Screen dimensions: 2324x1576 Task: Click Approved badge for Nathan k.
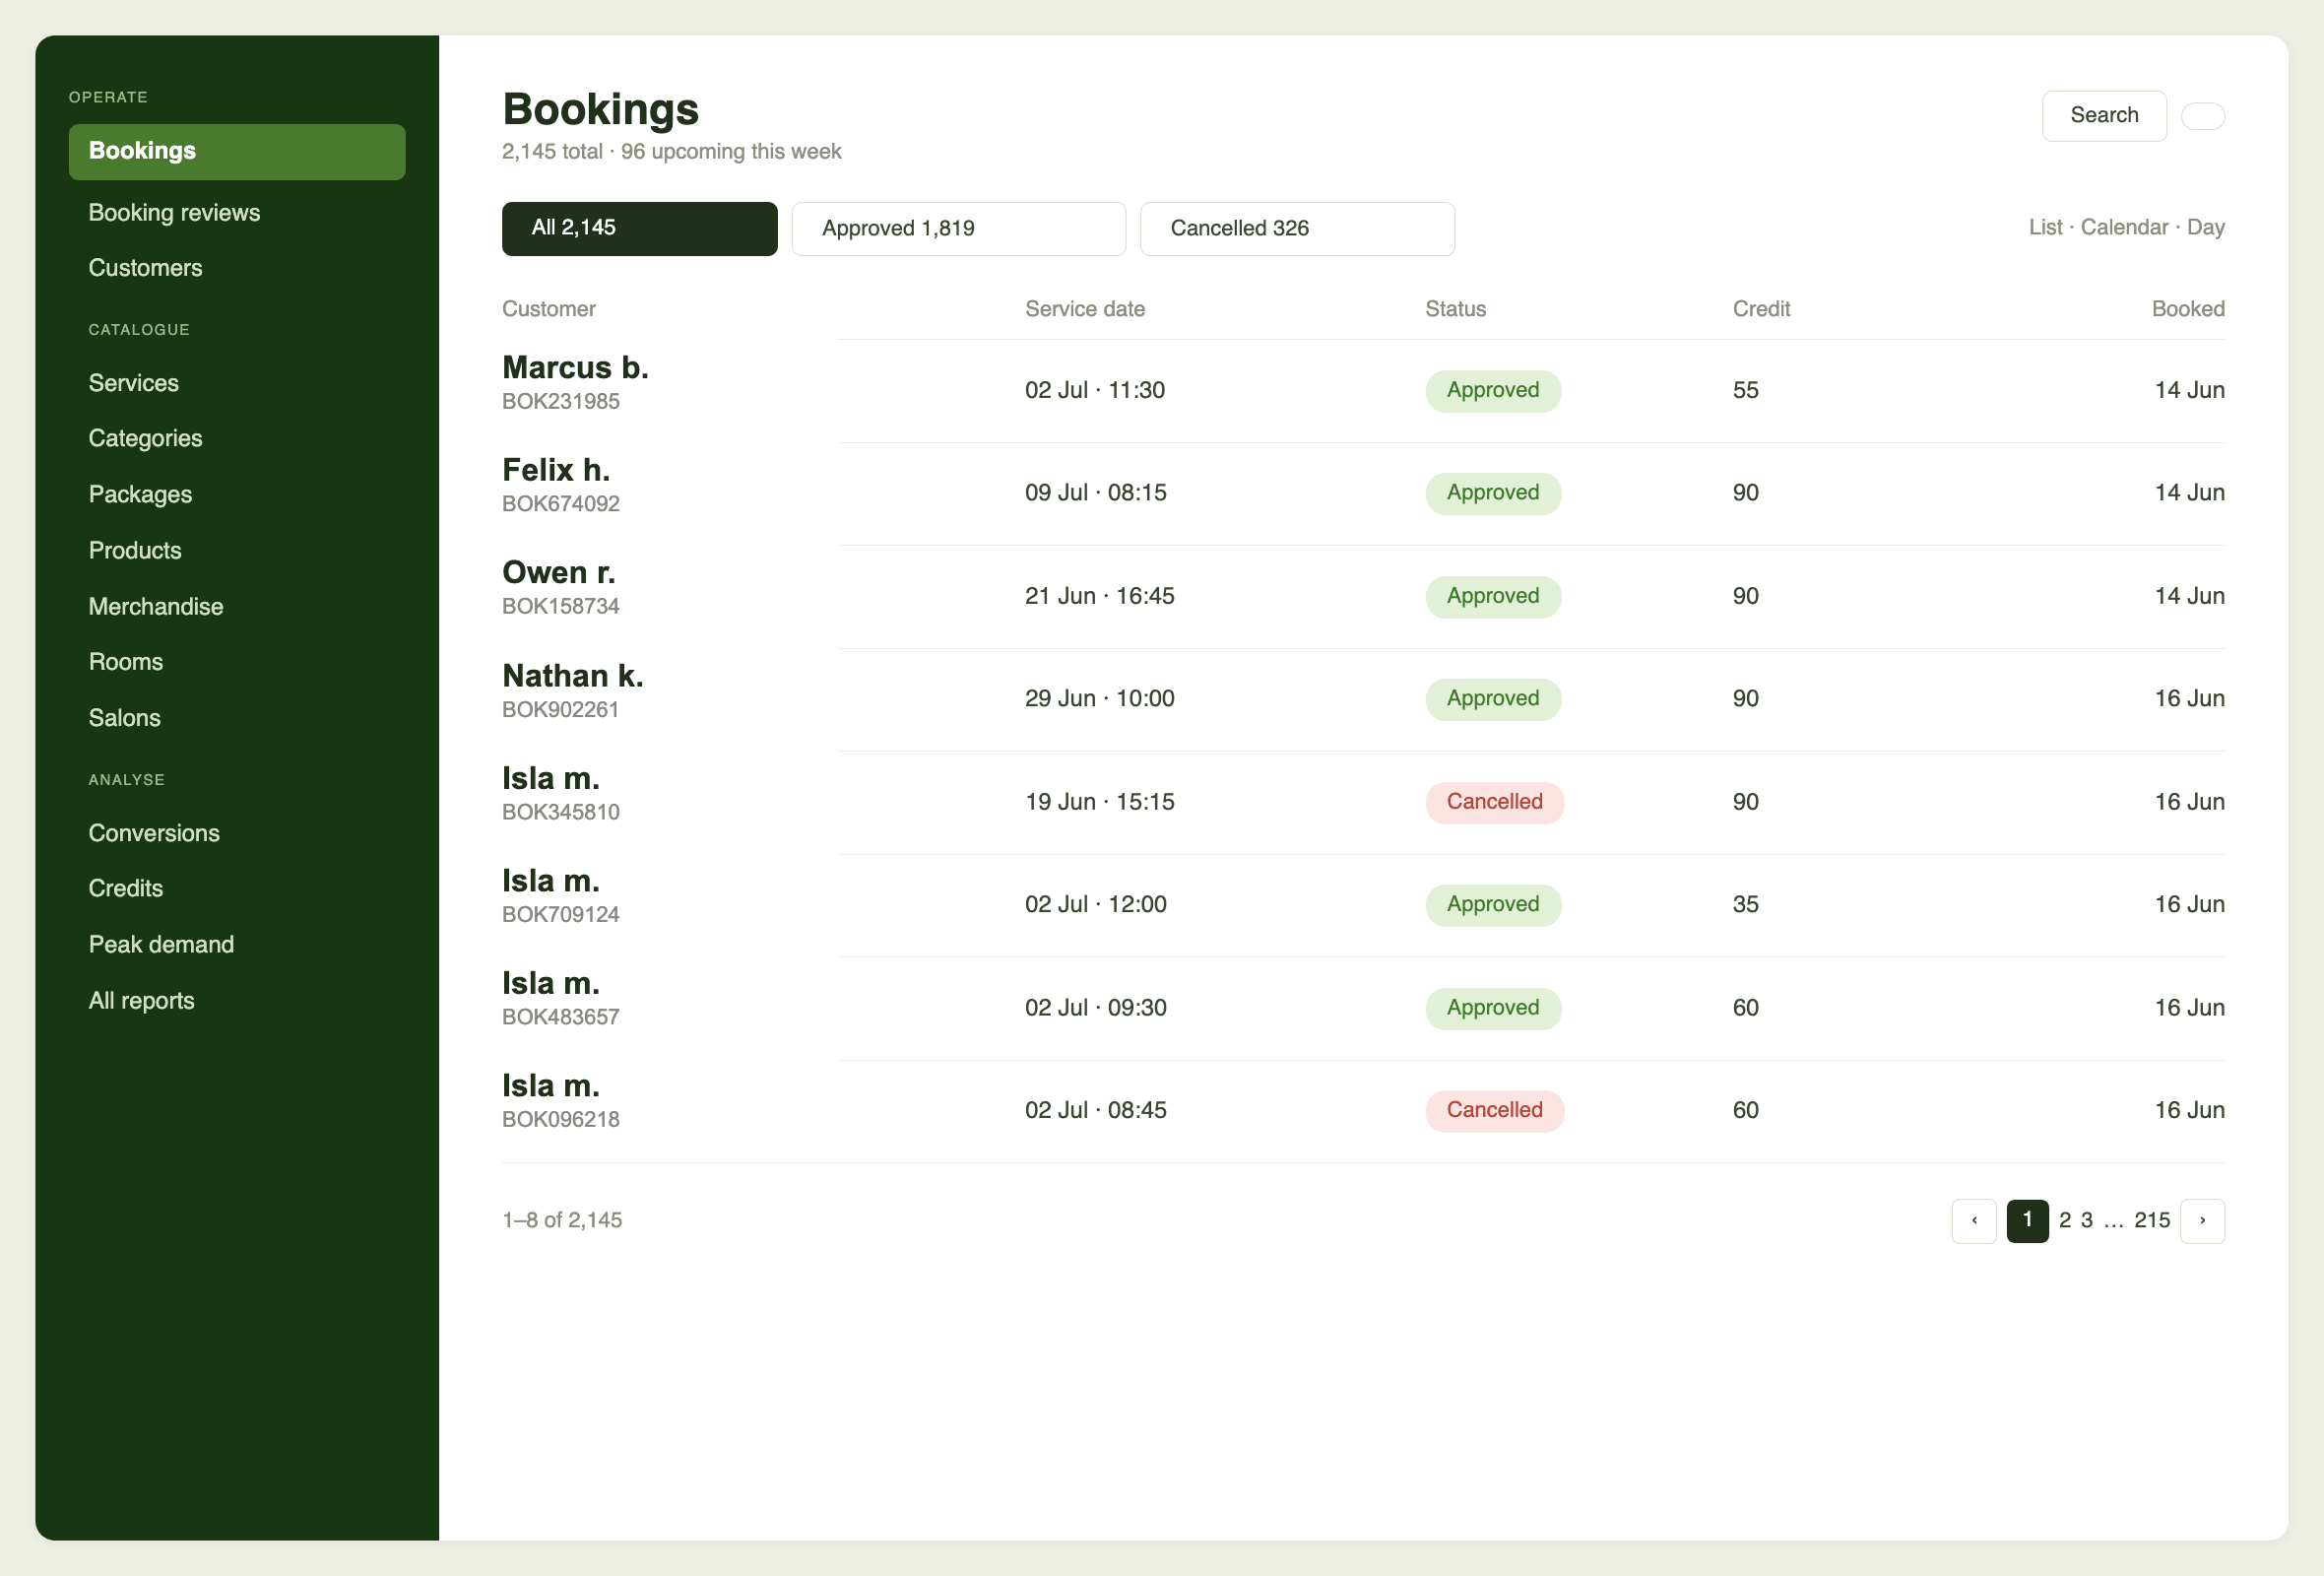[1493, 699]
